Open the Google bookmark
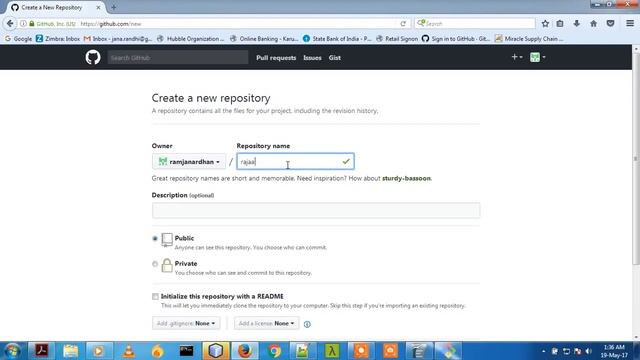The height and width of the screenshot is (360, 640). (18, 39)
